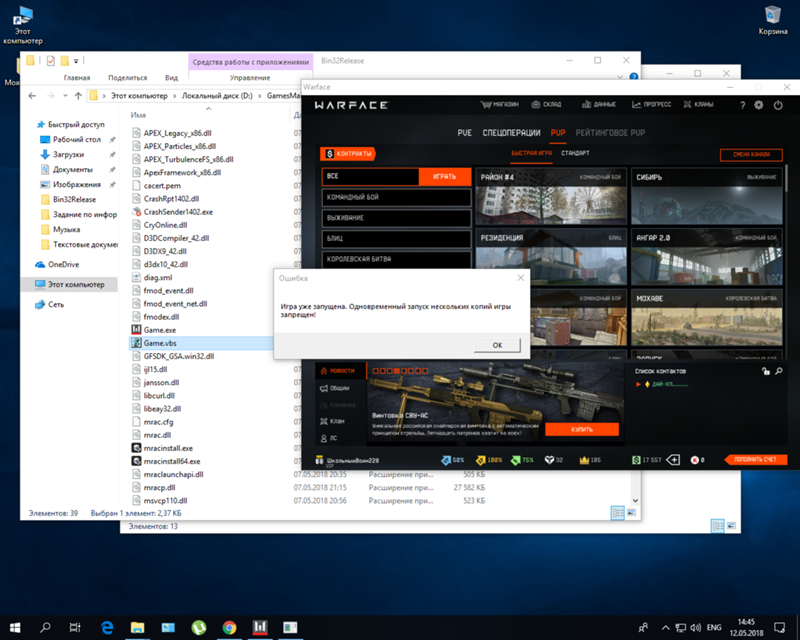Select the Все game mode filter
Image resolution: width=800 pixels, height=640 pixels.
point(370,177)
